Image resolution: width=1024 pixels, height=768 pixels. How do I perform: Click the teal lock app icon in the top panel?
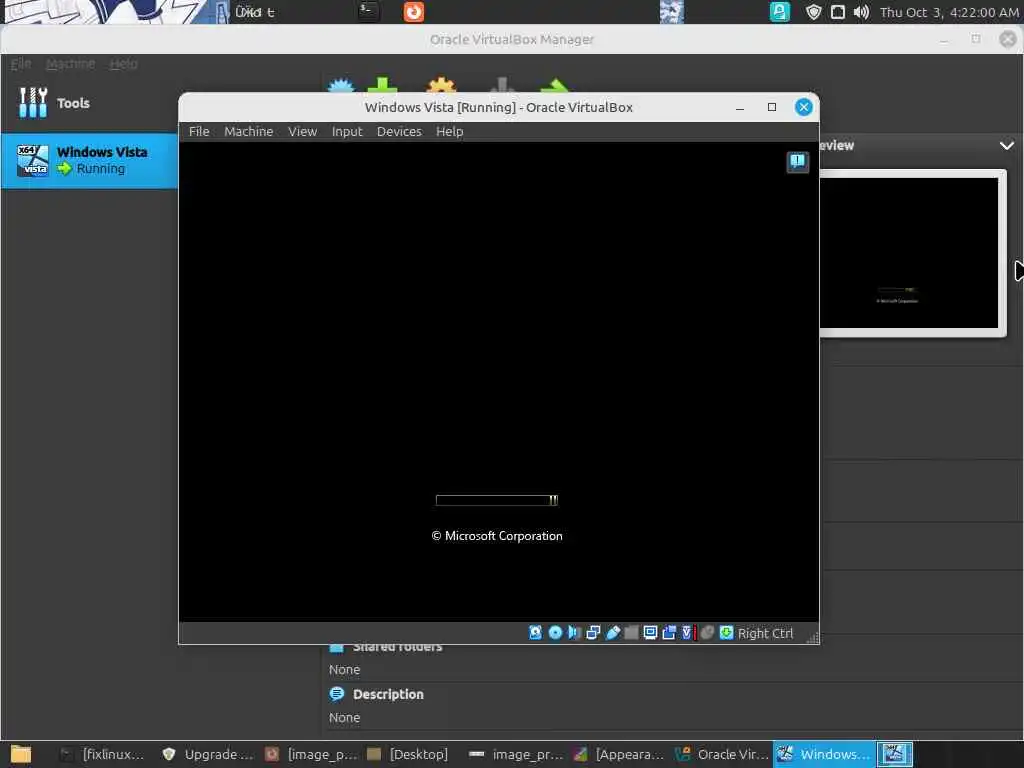(780, 12)
